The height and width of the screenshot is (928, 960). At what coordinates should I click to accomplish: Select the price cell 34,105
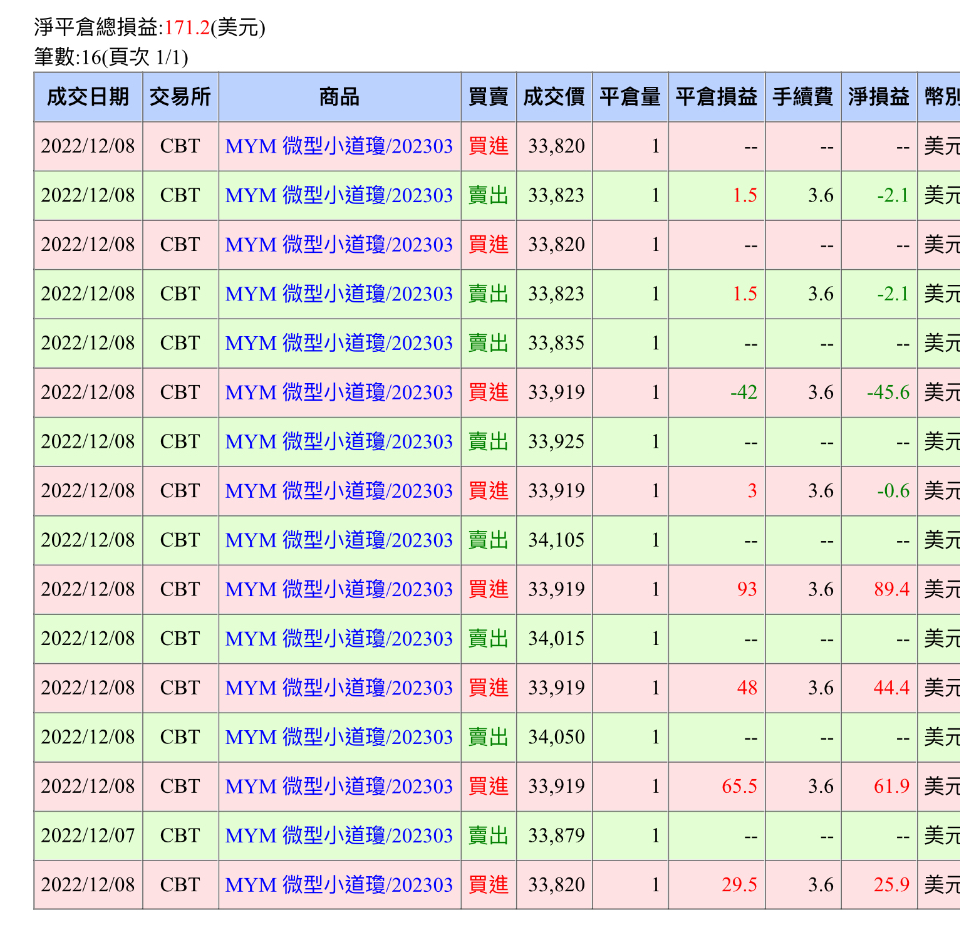556,540
